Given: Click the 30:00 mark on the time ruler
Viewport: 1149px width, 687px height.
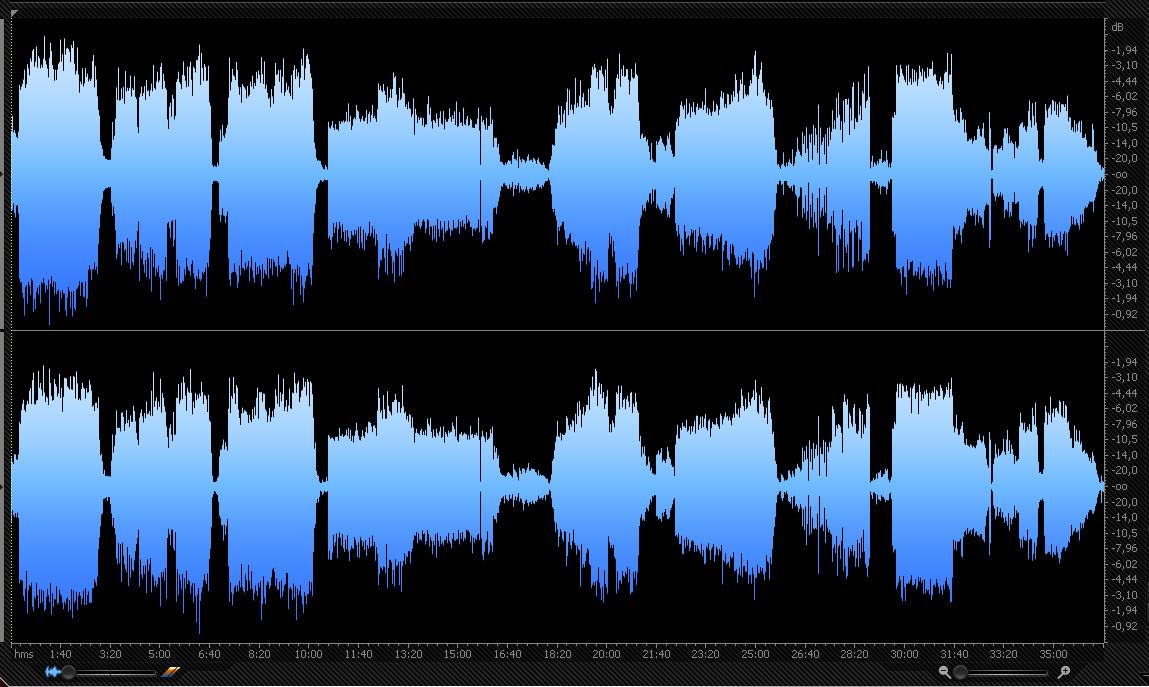Looking at the screenshot, I should click(904, 654).
